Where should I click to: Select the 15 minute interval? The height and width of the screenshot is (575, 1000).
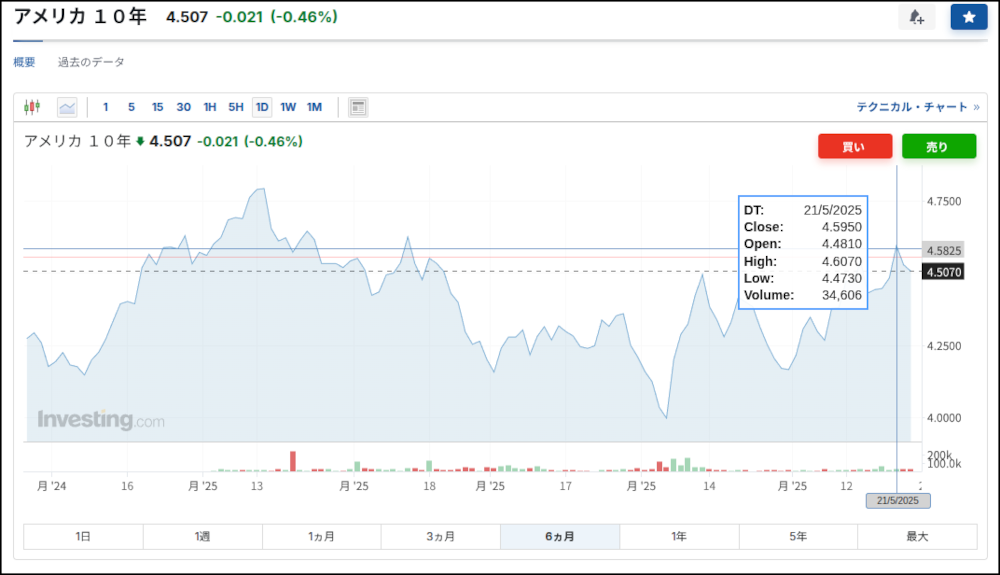click(157, 107)
